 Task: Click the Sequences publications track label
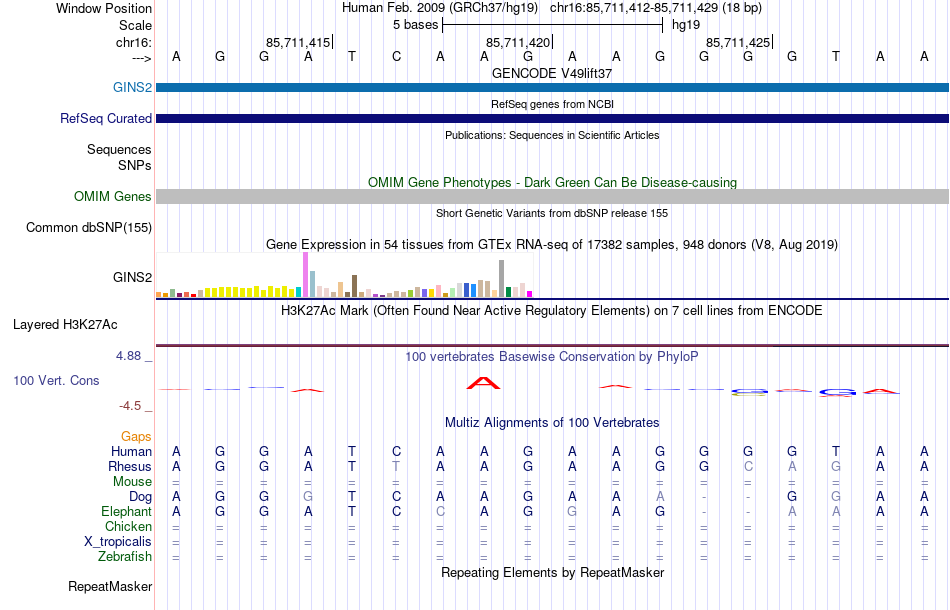click(119, 150)
